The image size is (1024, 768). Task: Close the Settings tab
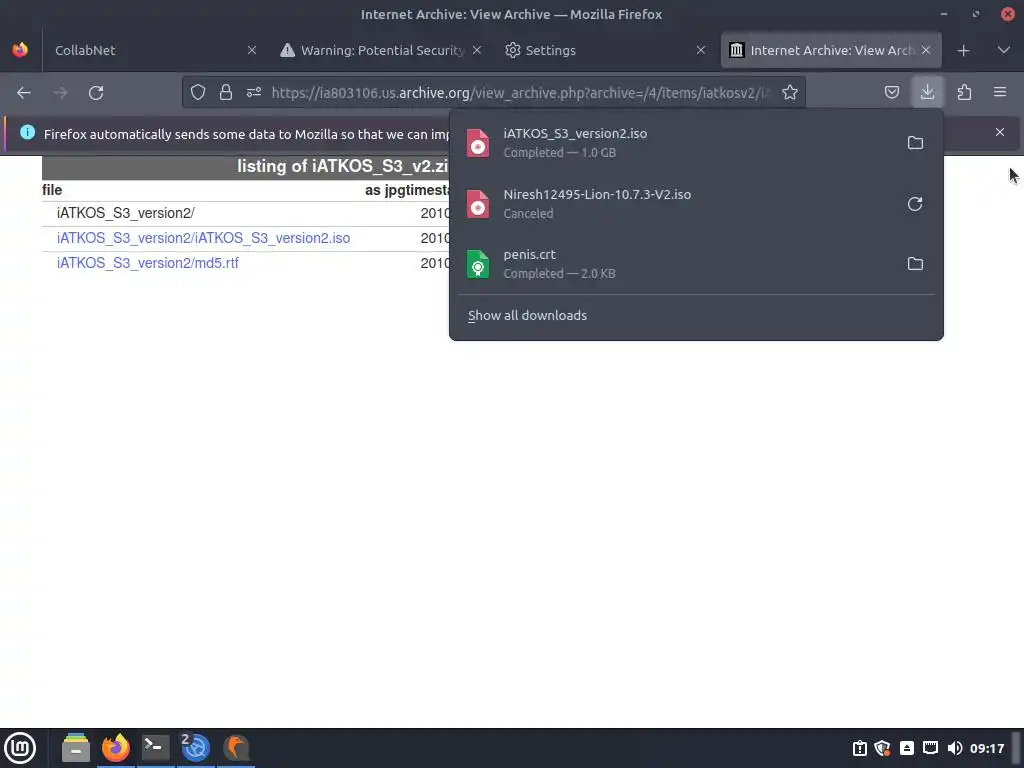click(x=701, y=50)
